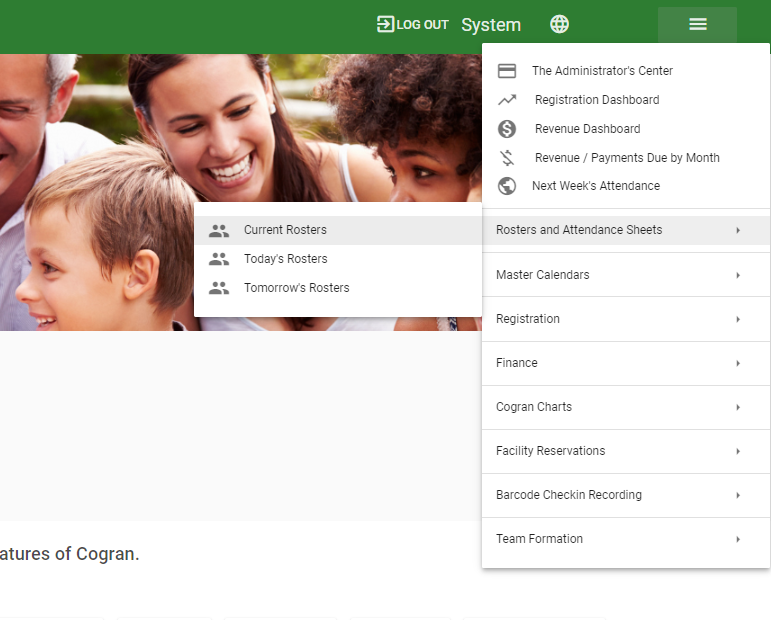Image resolution: width=771 pixels, height=620 pixels.
Task: Open Registration Dashboard menu entry
Action: 626,100
